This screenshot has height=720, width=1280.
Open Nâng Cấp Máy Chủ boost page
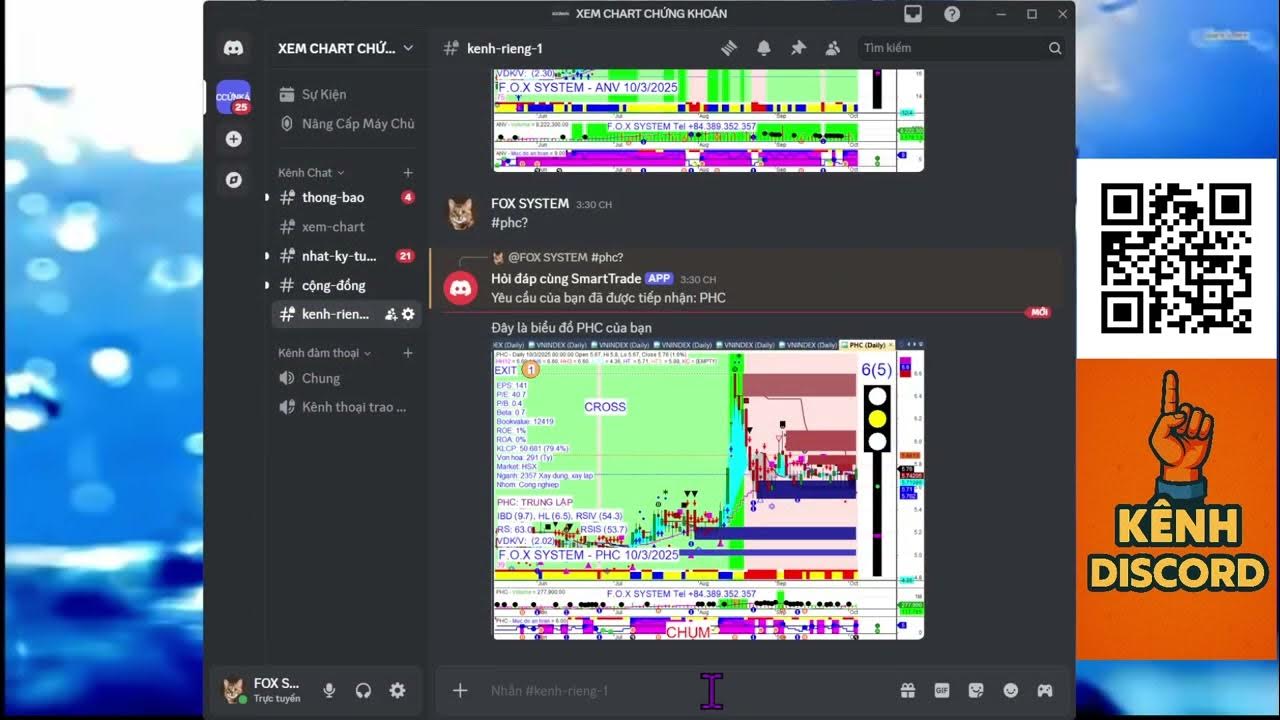pos(345,124)
